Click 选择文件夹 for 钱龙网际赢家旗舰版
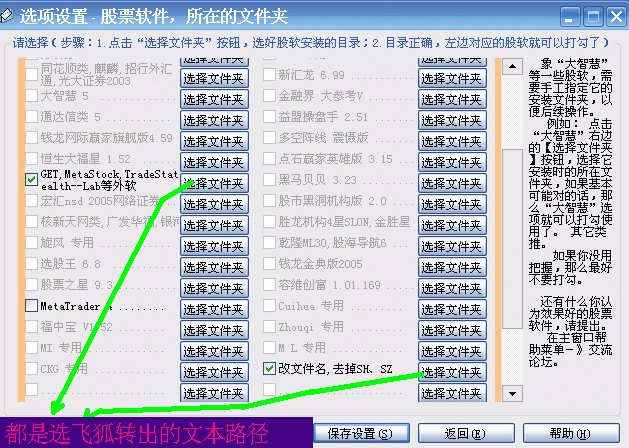629x448 pixels. [214, 141]
